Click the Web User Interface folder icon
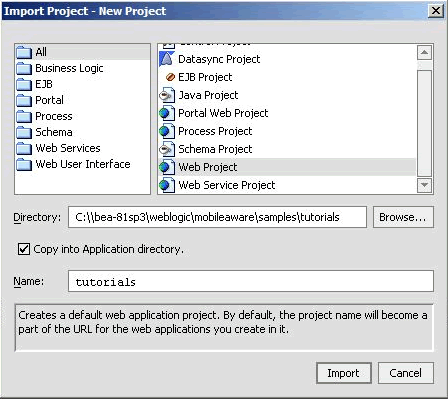The height and width of the screenshot is (399, 448). (x=24, y=164)
